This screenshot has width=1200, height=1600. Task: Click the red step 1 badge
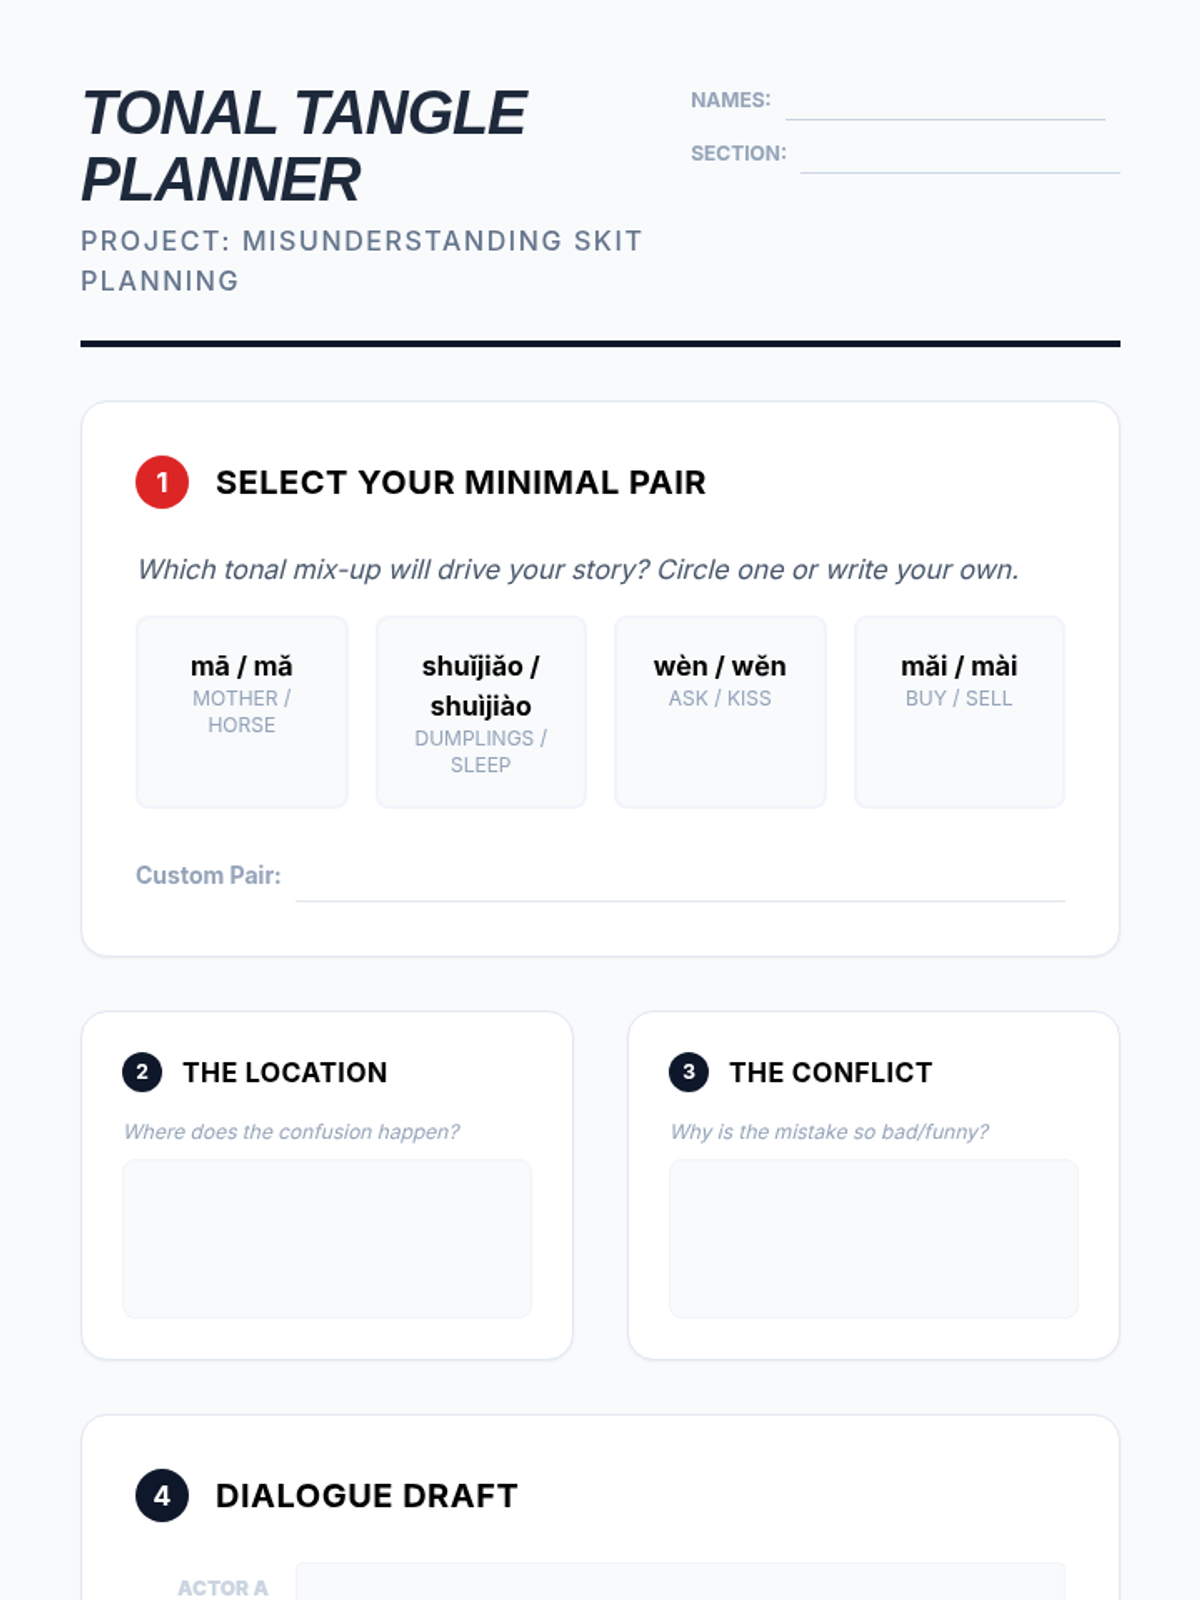162,483
